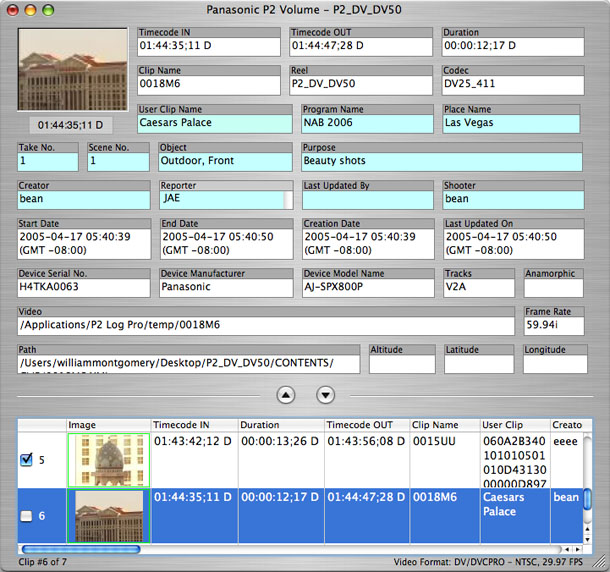Click the yellow minimize window button

[x=30, y=10]
